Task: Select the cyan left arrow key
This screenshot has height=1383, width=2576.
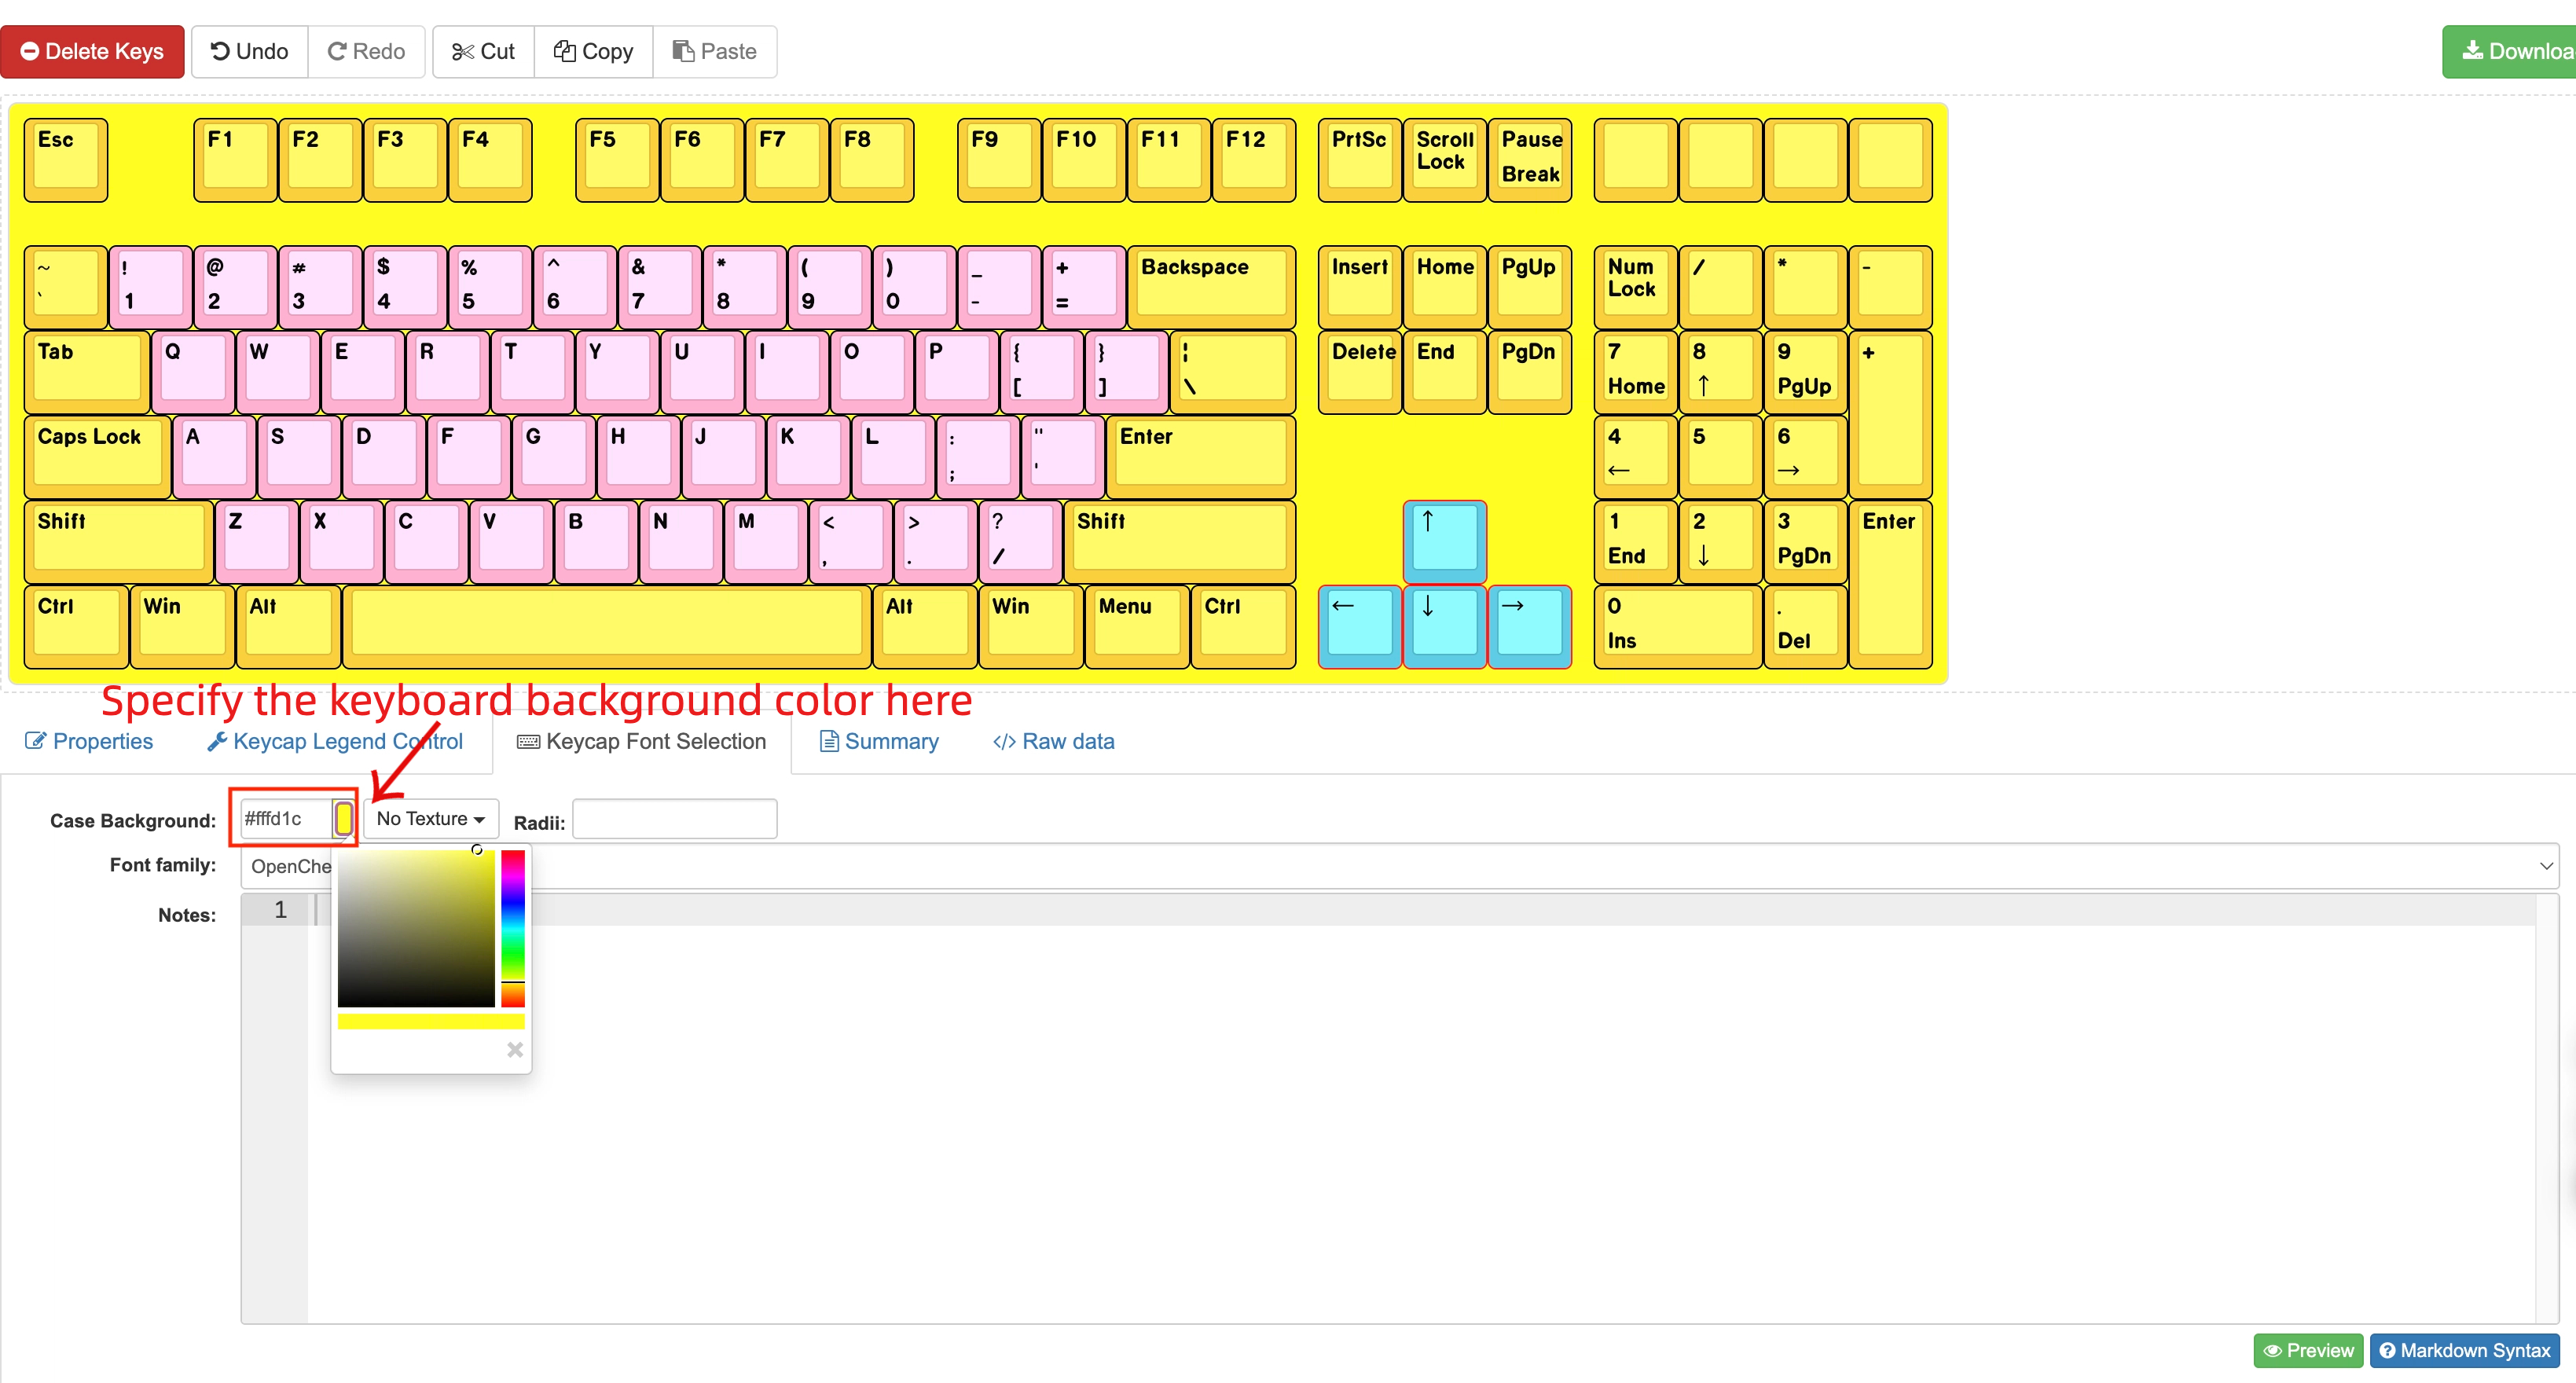Action: (x=1360, y=627)
